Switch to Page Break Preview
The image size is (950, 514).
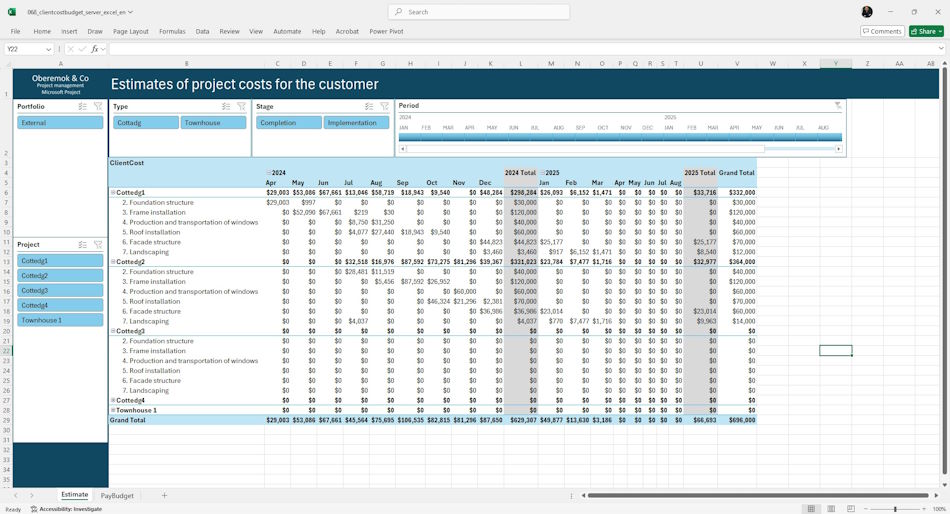coord(851,509)
